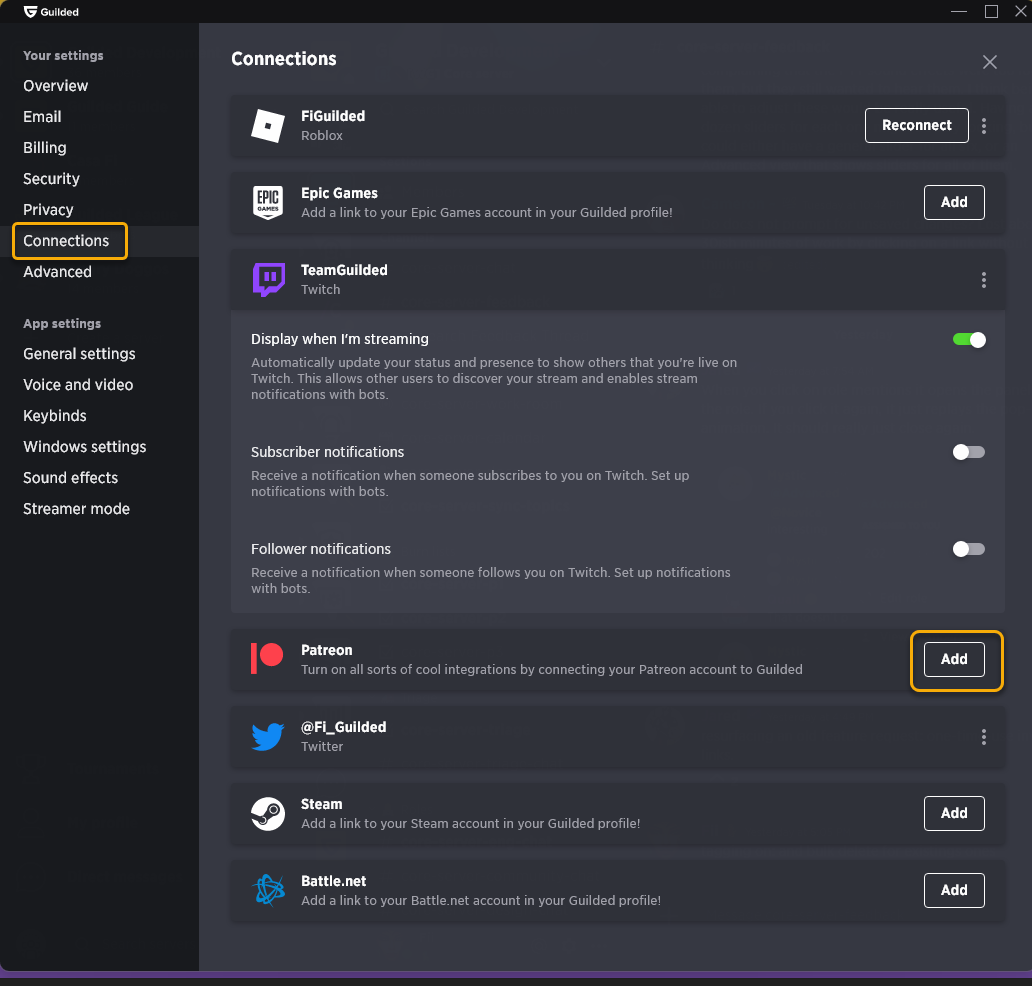Click the Epic Games logo icon
The image size is (1032, 986).
[268, 203]
